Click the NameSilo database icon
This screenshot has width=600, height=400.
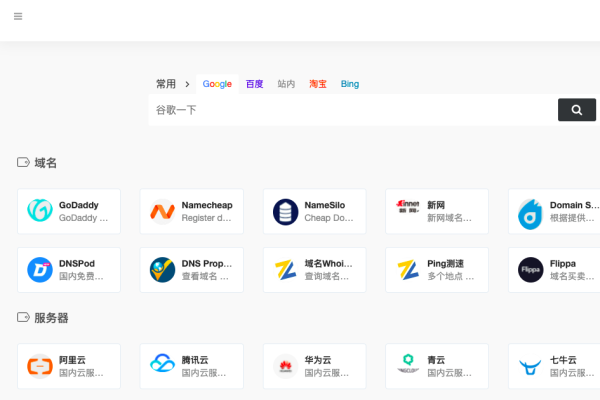pos(285,212)
